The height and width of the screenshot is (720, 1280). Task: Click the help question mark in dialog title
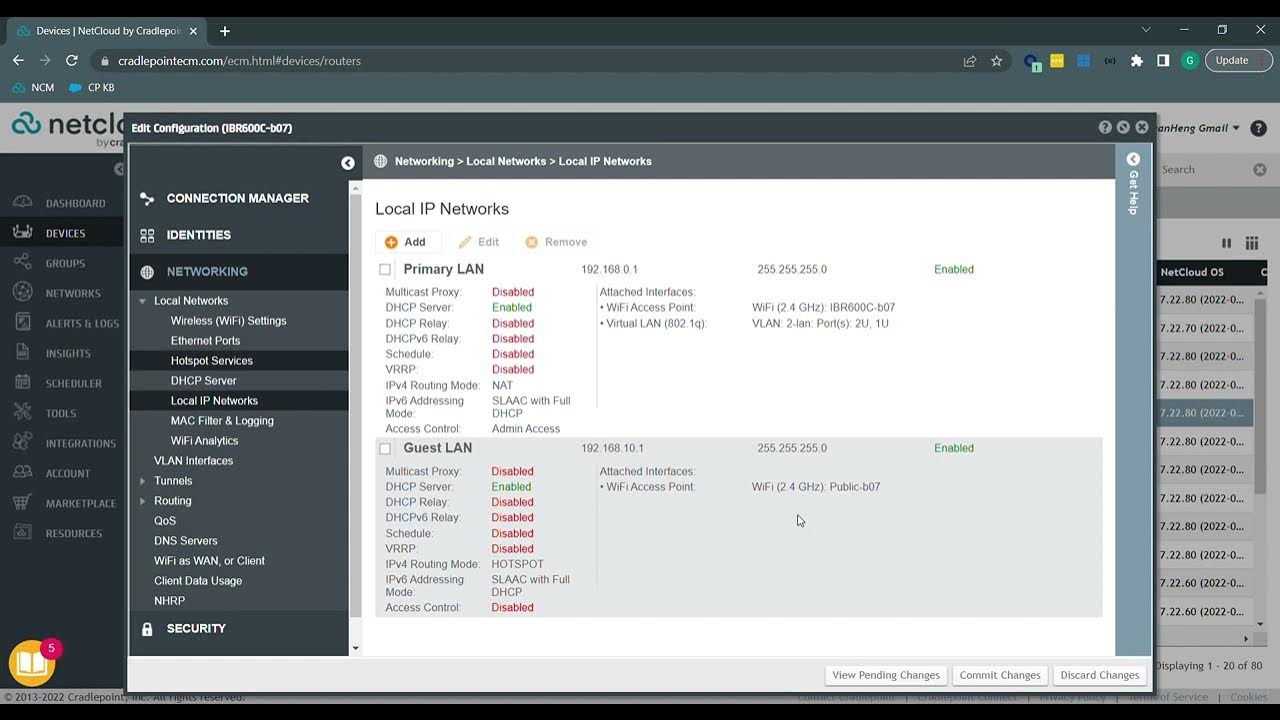click(x=1105, y=128)
